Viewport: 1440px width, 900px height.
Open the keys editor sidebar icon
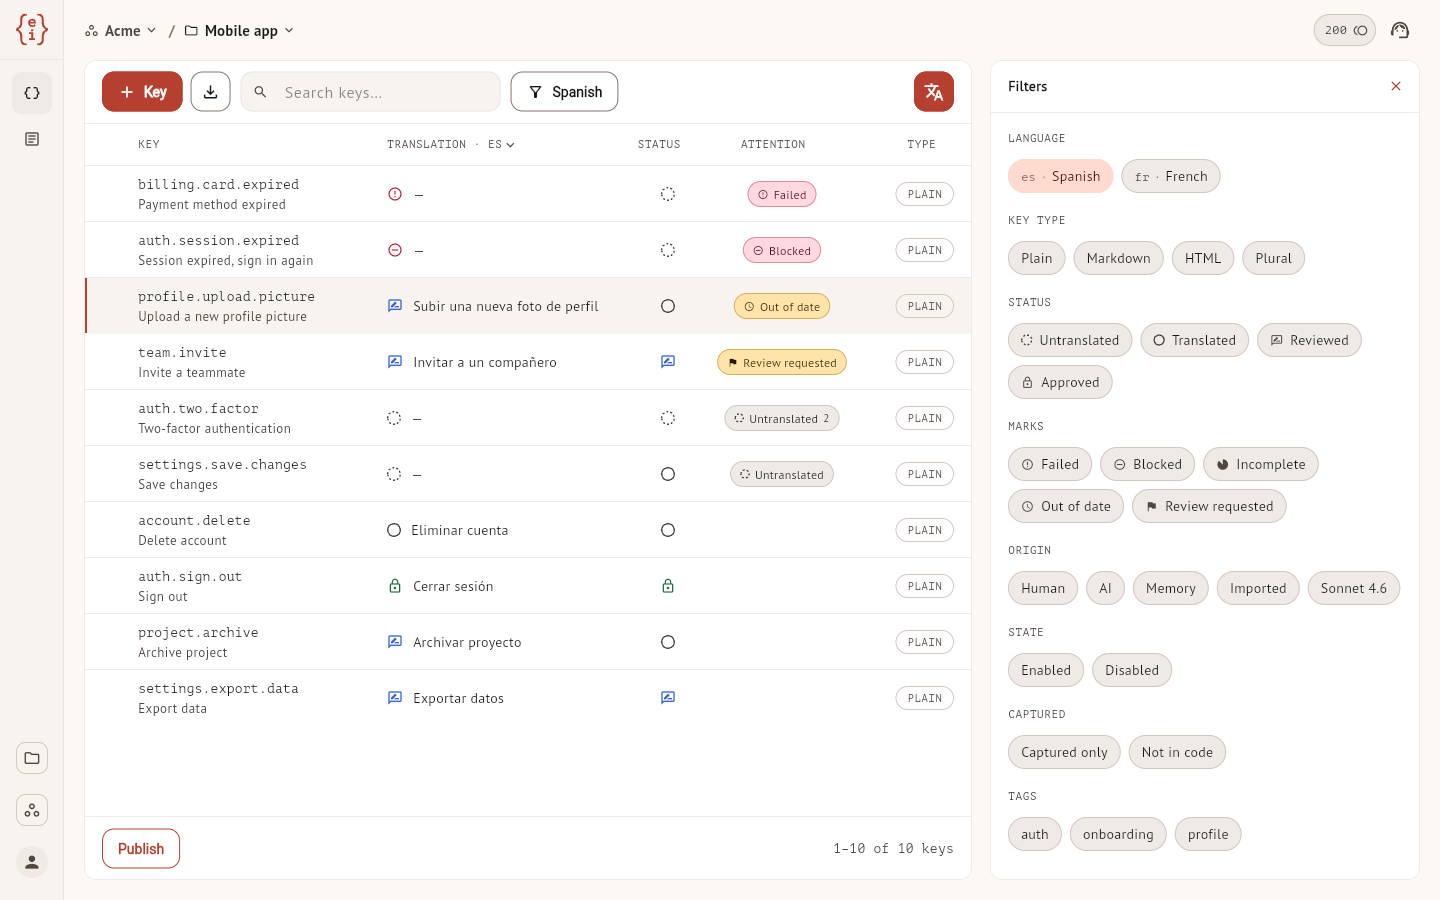(x=32, y=93)
